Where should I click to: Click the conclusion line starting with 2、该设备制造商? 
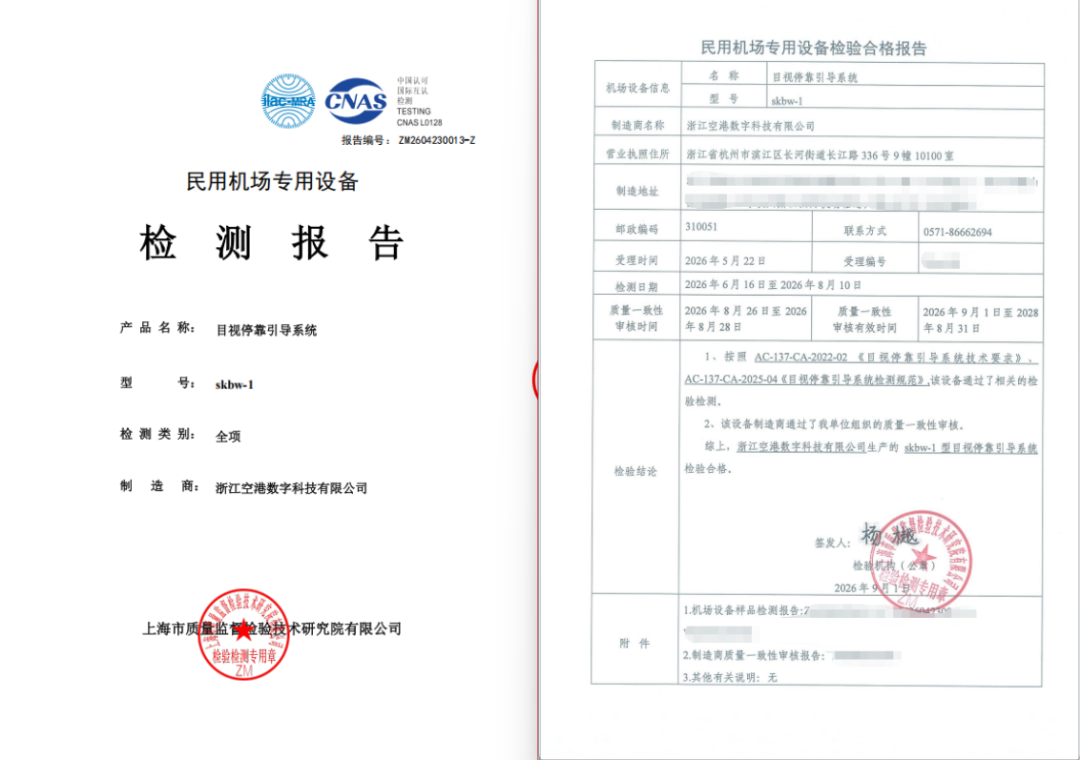click(x=835, y=424)
